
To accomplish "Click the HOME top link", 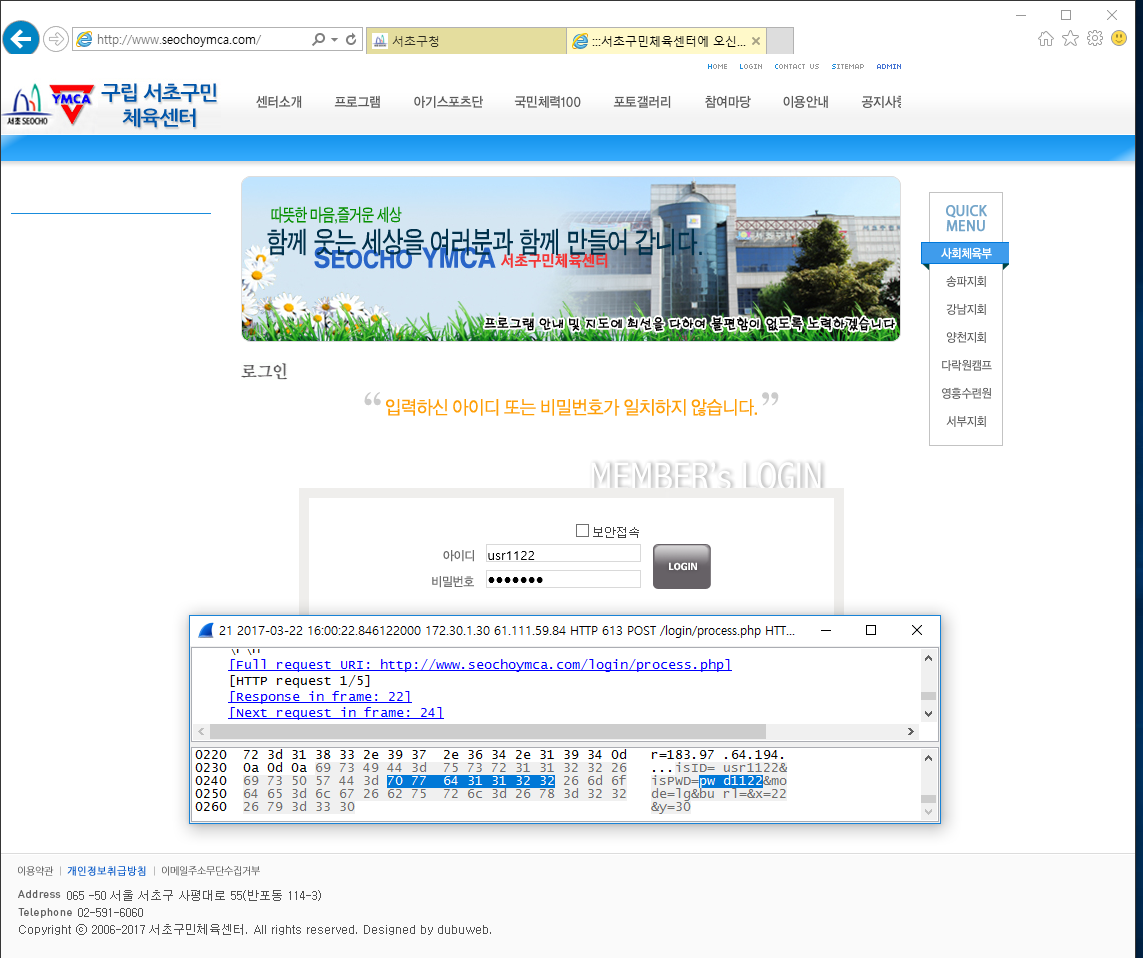I will [x=717, y=66].
